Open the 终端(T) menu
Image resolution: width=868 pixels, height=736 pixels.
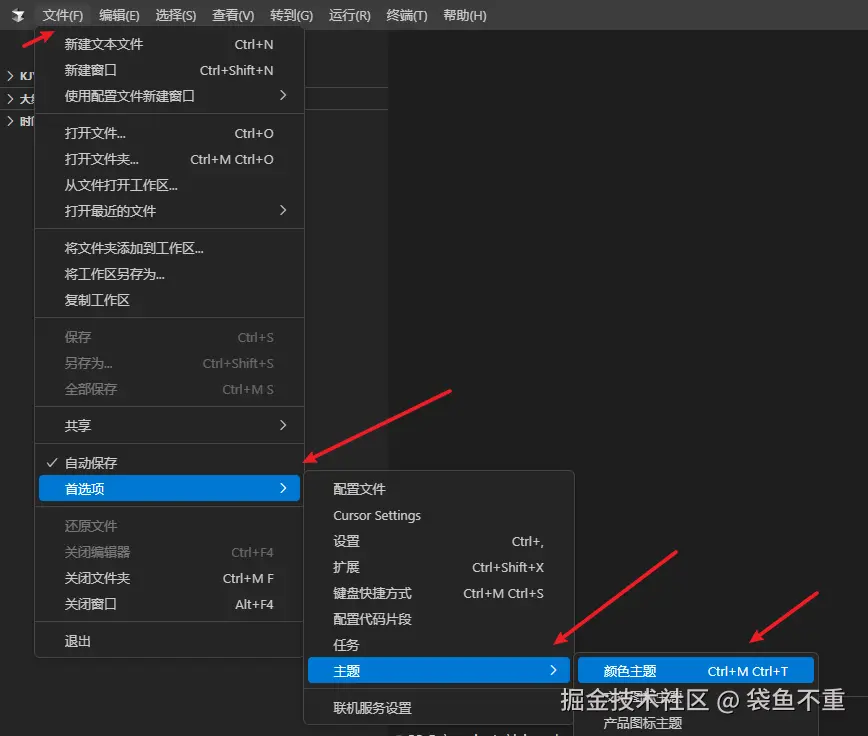406,15
